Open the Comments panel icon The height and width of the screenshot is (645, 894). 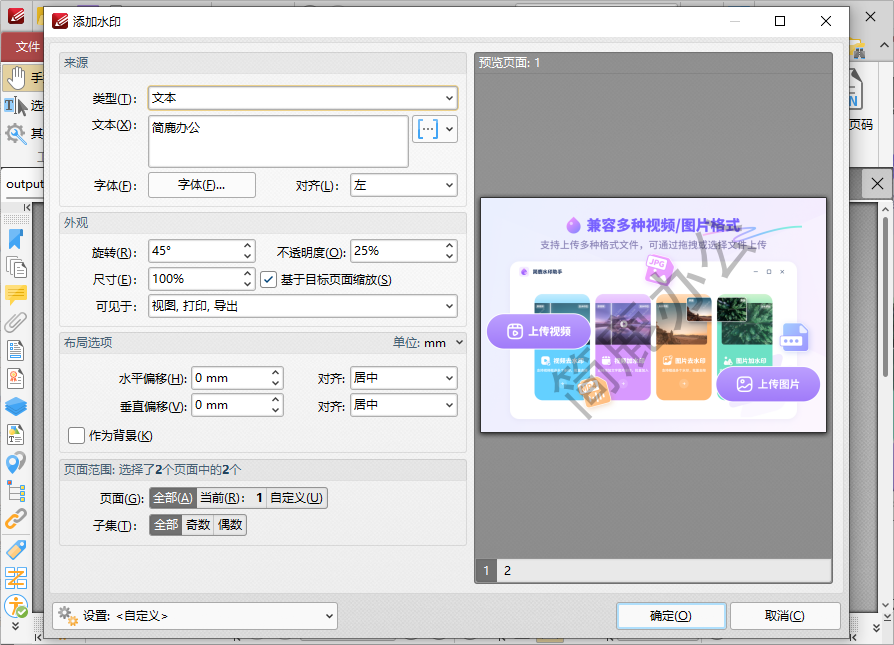(x=16, y=294)
